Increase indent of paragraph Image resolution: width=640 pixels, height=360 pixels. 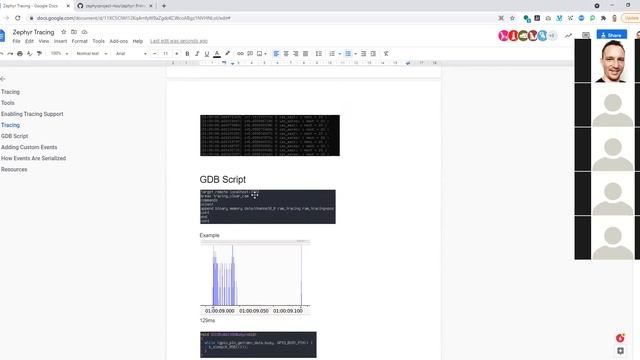pyautogui.click(x=373, y=53)
